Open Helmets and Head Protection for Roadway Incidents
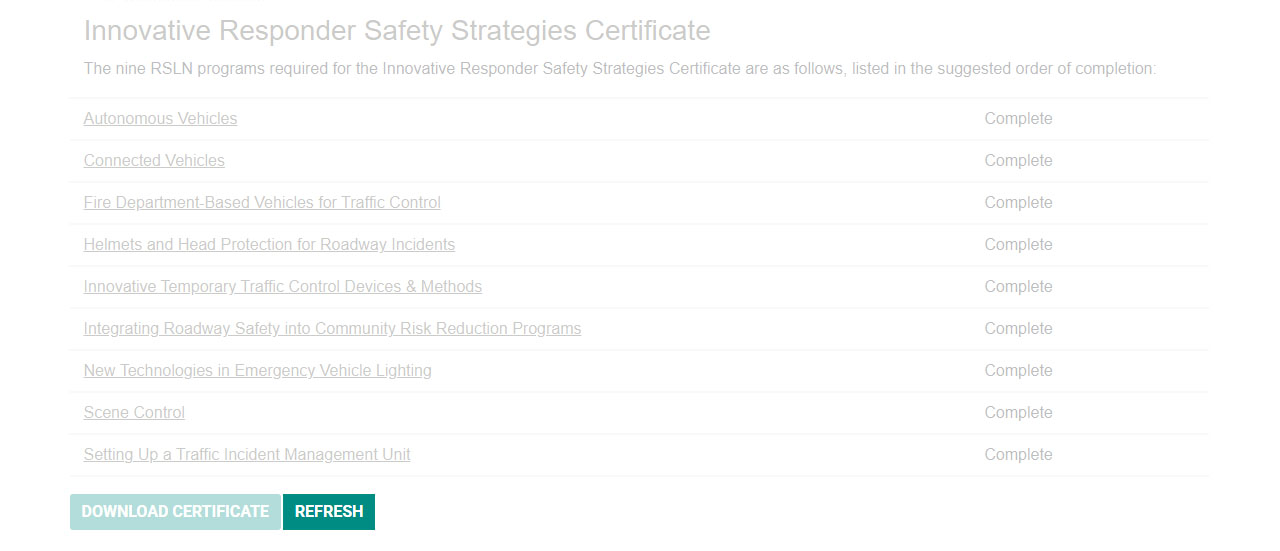The image size is (1280, 551). 269,245
